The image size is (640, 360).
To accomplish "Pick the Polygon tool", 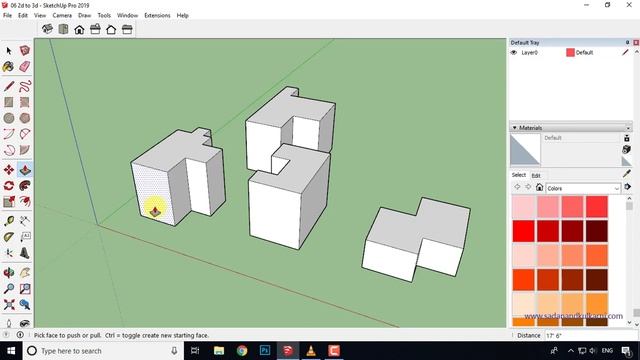I will pyautogui.click(x=25, y=118).
